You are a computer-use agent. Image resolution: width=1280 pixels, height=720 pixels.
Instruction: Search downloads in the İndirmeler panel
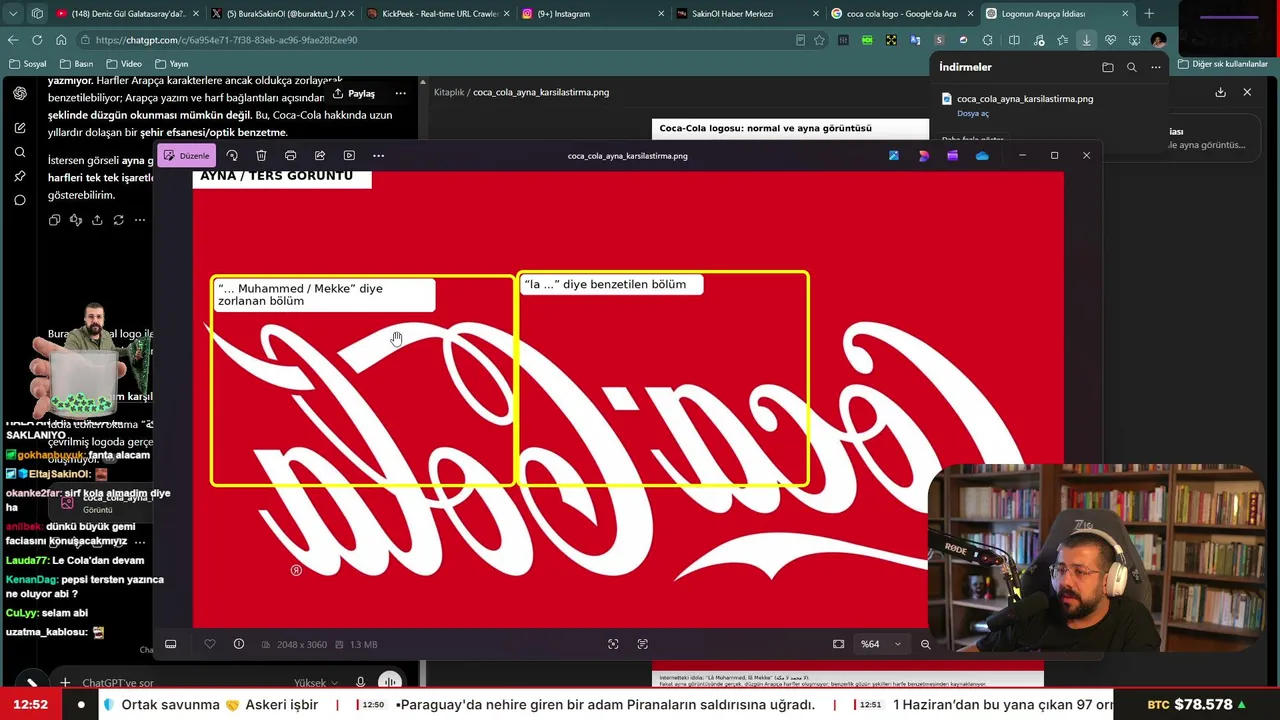pyautogui.click(x=1132, y=67)
